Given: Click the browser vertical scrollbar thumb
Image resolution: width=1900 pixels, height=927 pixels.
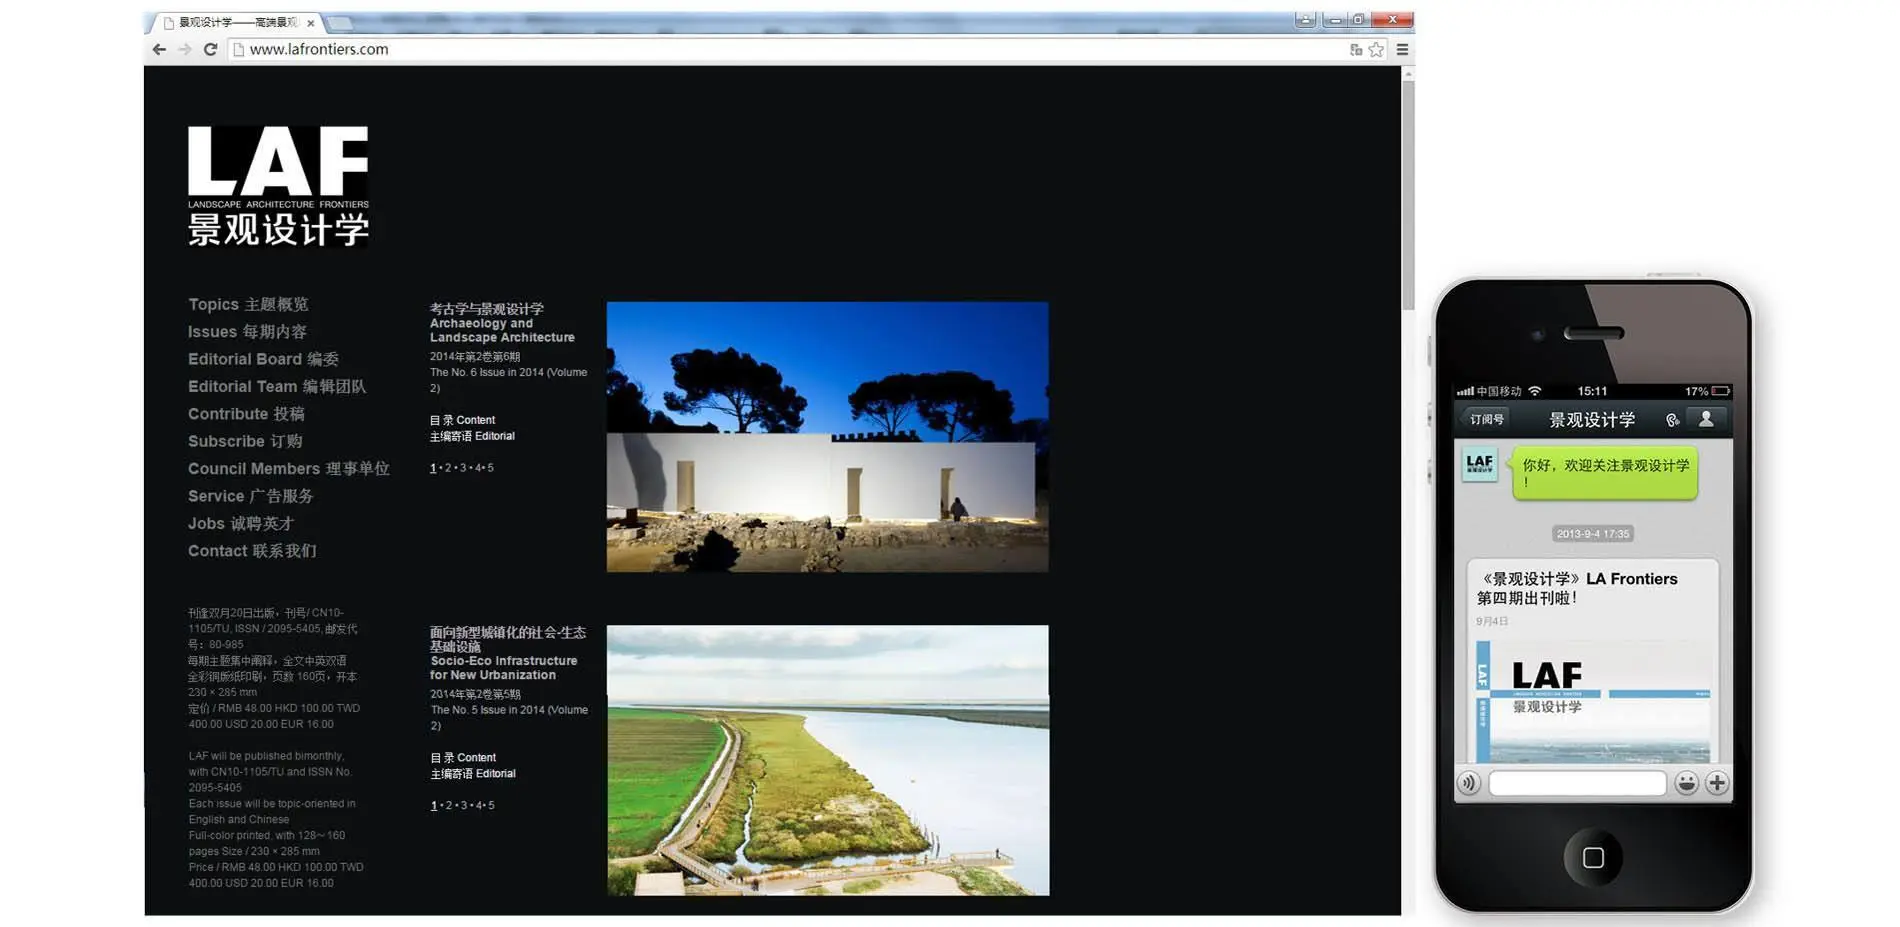Looking at the screenshot, I should click(1408, 195).
